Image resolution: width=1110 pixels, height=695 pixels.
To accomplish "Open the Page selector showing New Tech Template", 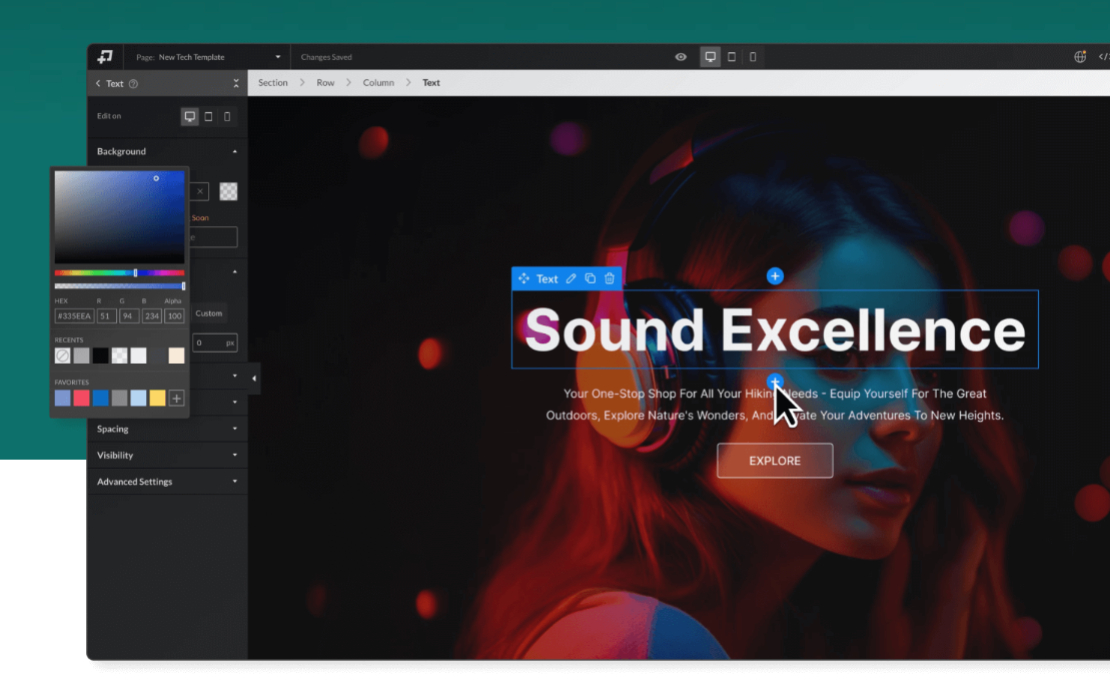I will click(208, 57).
